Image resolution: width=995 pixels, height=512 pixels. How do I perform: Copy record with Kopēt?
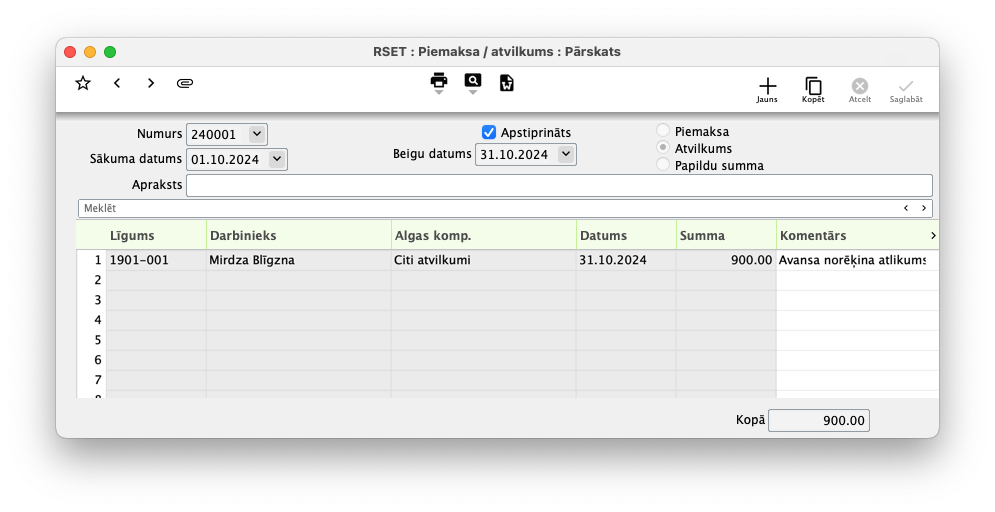(813, 90)
